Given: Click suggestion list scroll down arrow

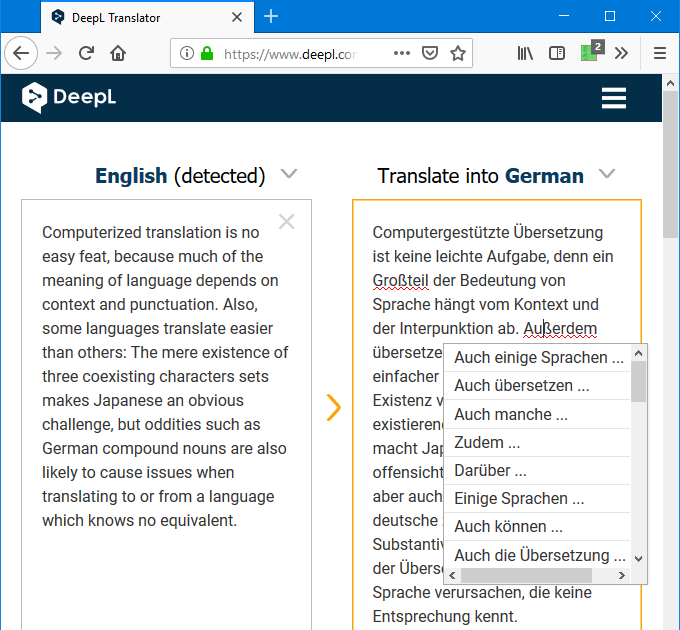Looking at the screenshot, I should (638, 559).
